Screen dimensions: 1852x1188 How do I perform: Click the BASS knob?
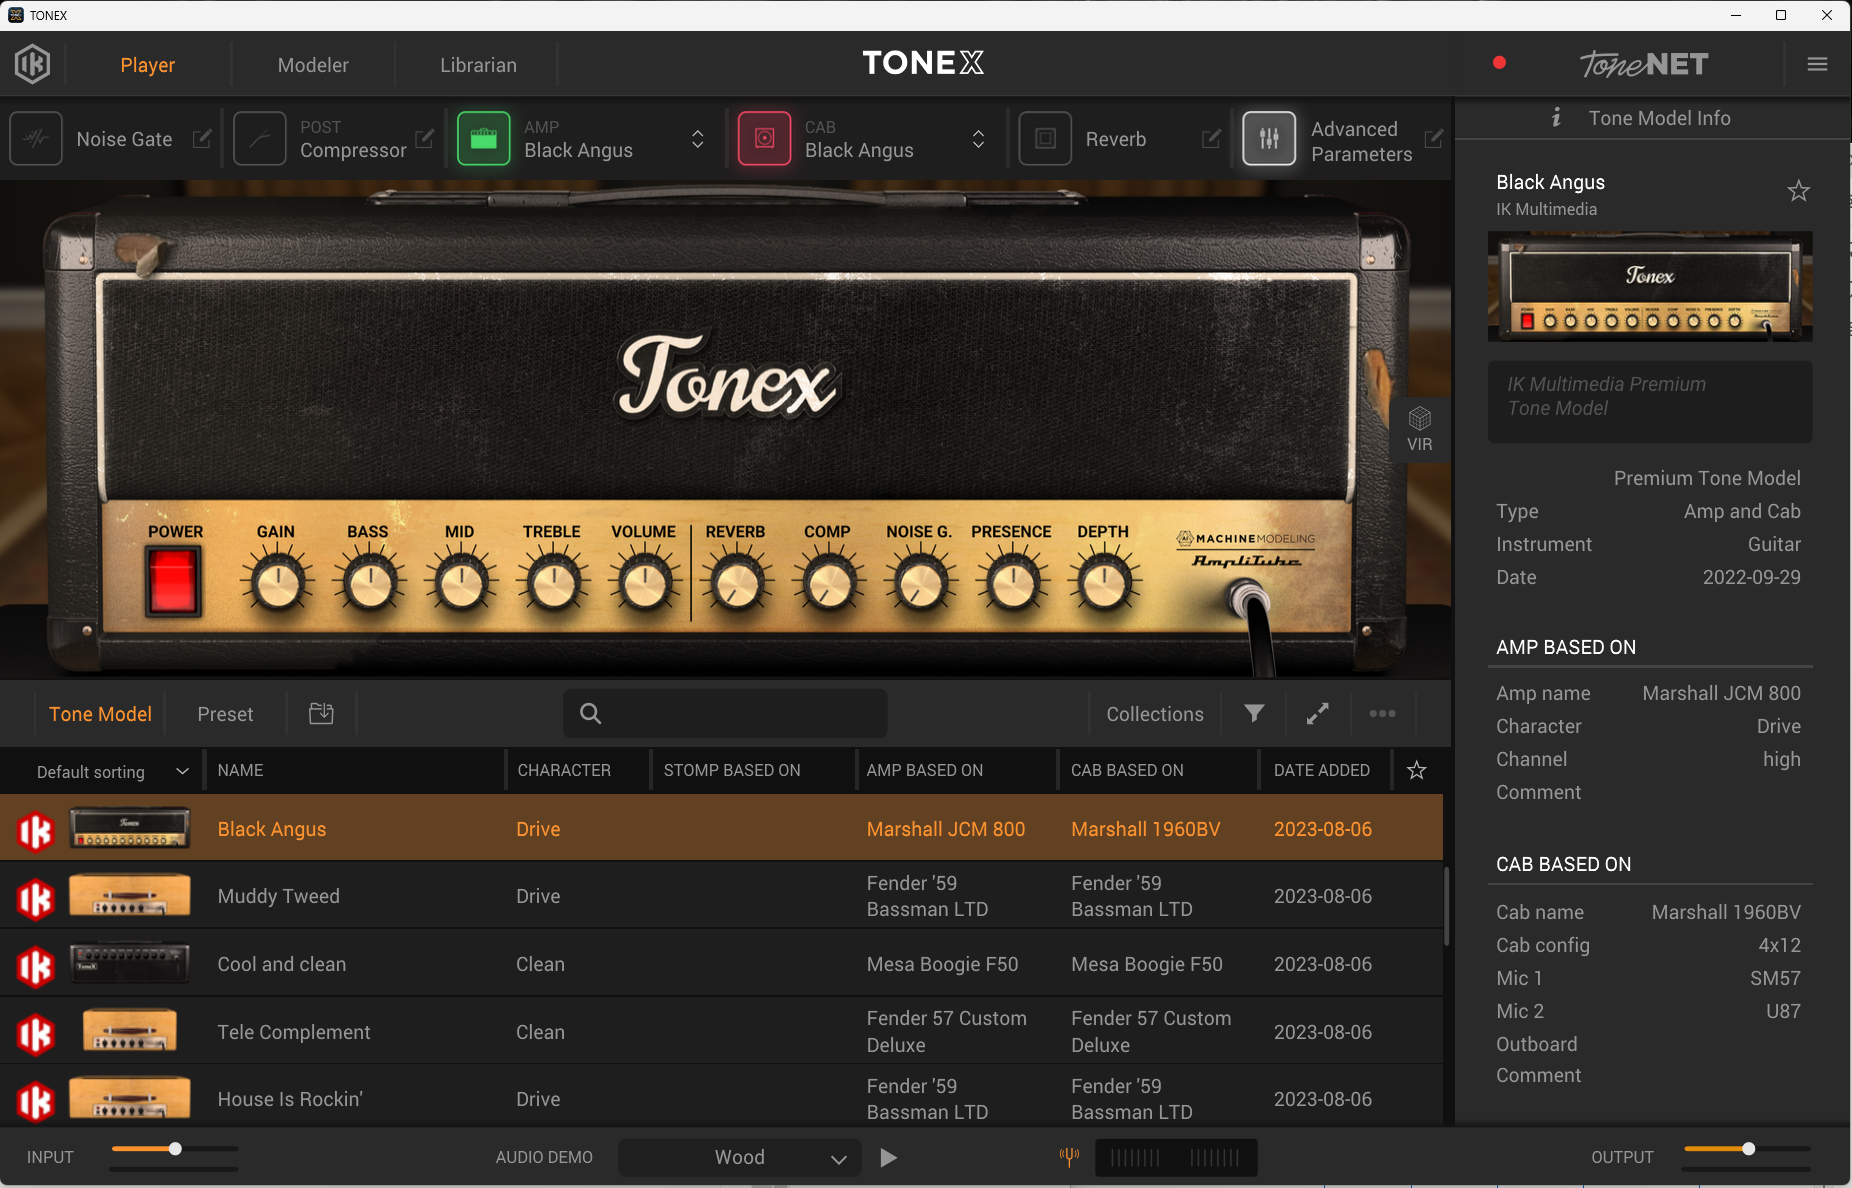pos(369,584)
